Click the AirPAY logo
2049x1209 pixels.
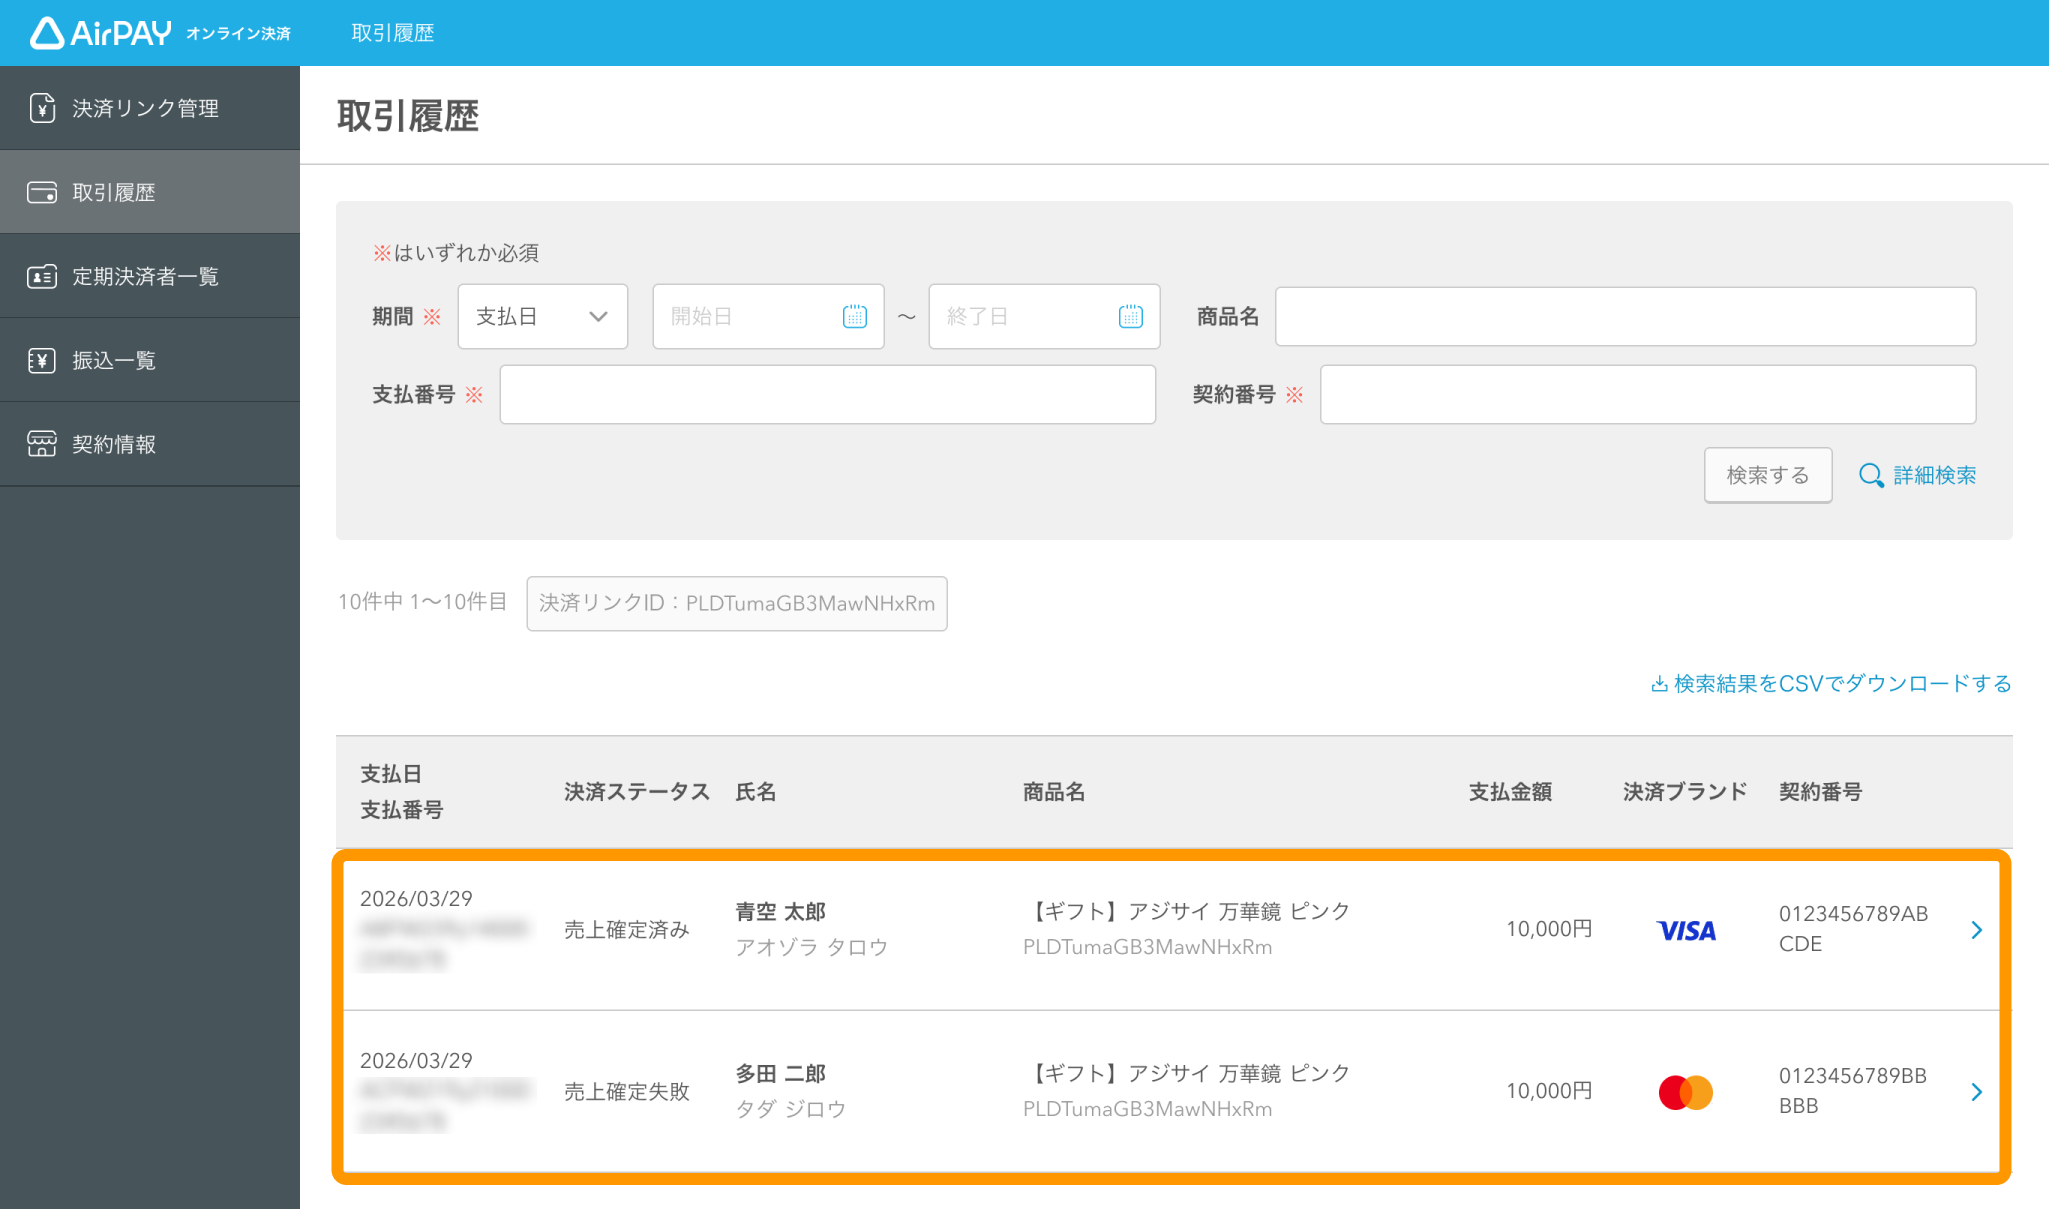100,32
